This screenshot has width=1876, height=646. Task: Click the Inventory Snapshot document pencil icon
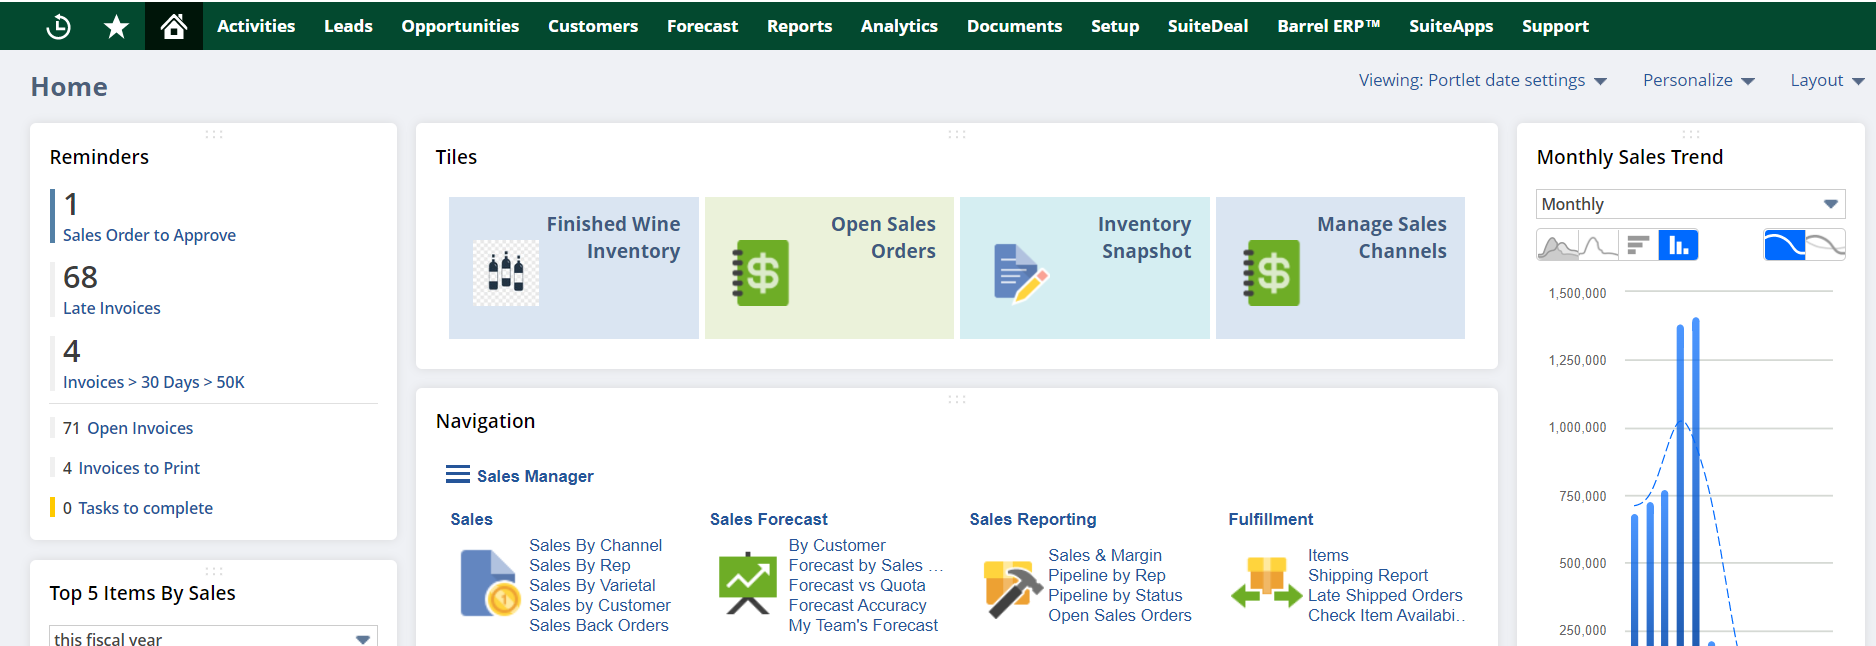(1019, 272)
